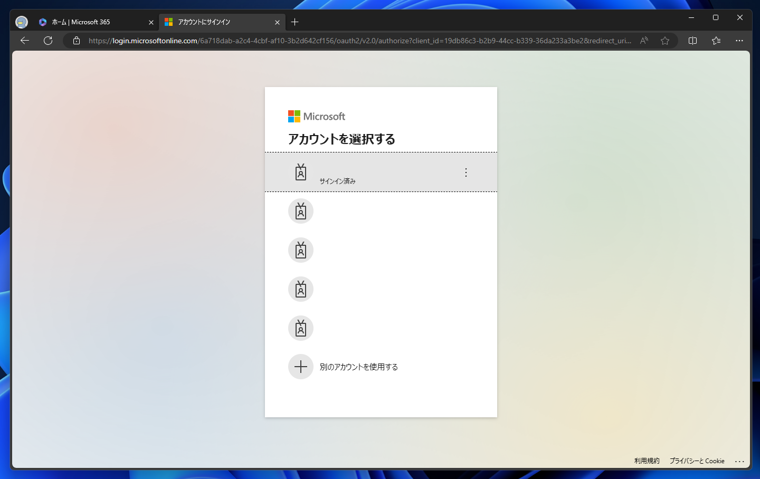Click 別のアカウントを使用する
This screenshot has height=479, width=760.
click(380, 367)
